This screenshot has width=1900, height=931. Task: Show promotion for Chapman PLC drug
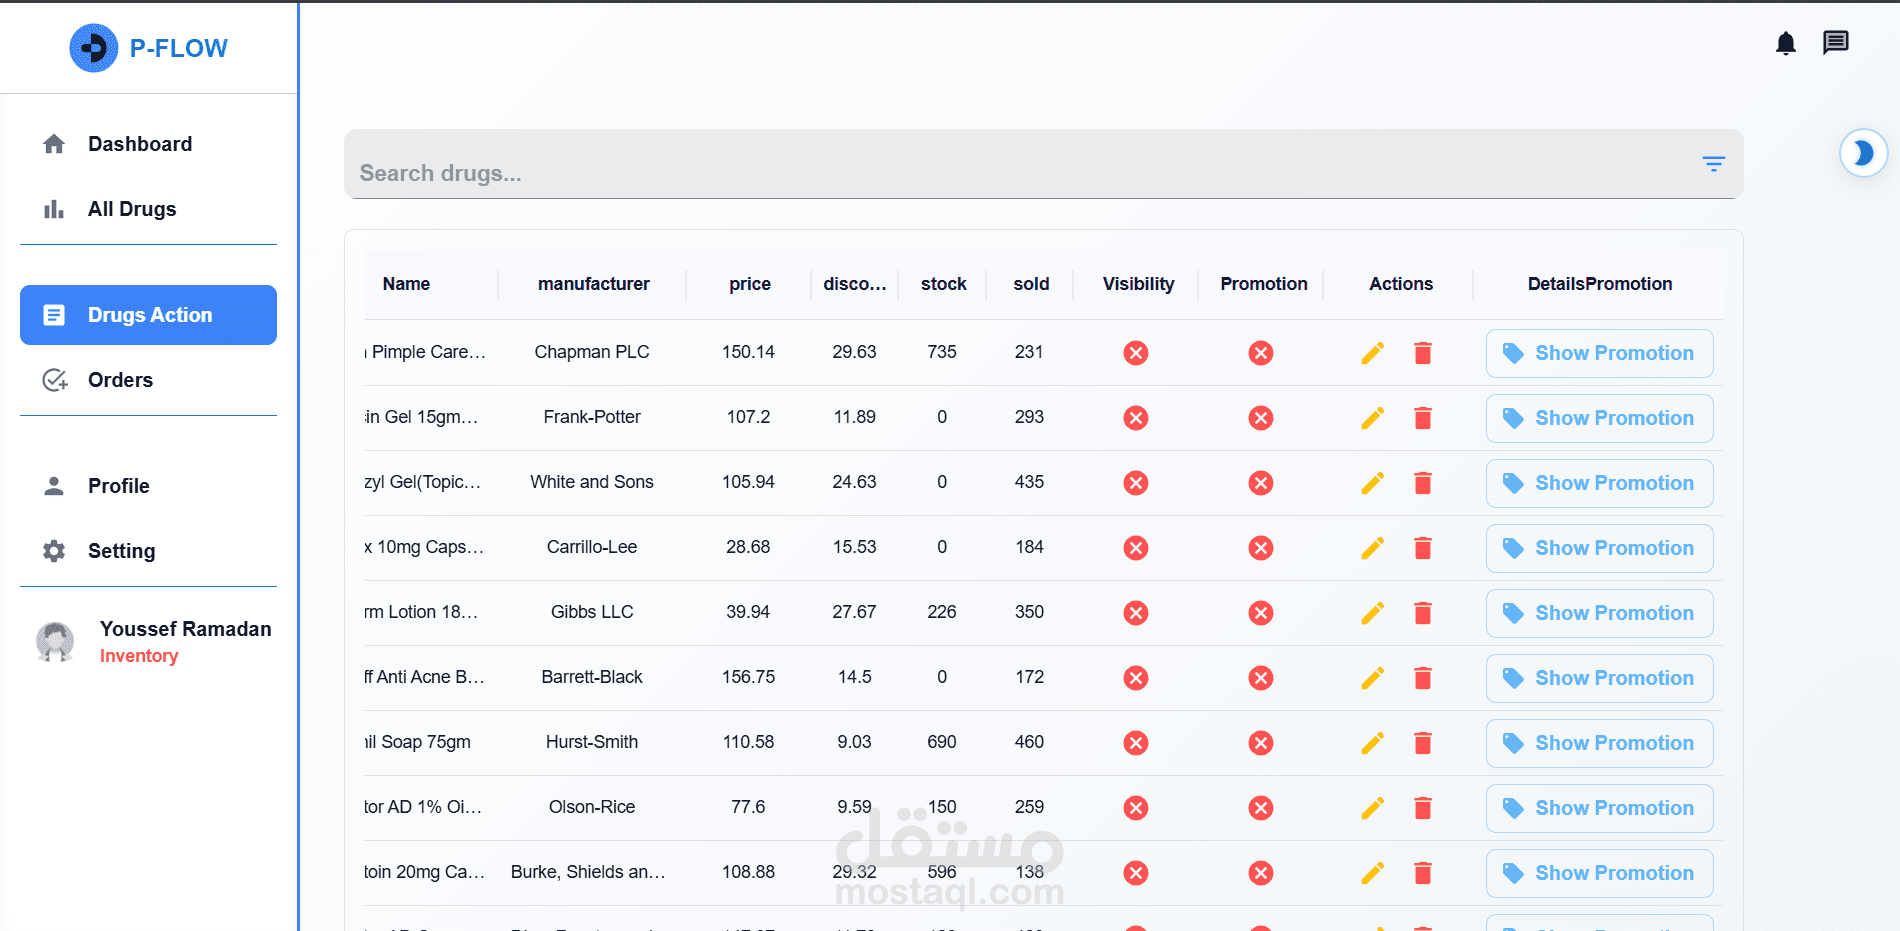point(1599,353)
